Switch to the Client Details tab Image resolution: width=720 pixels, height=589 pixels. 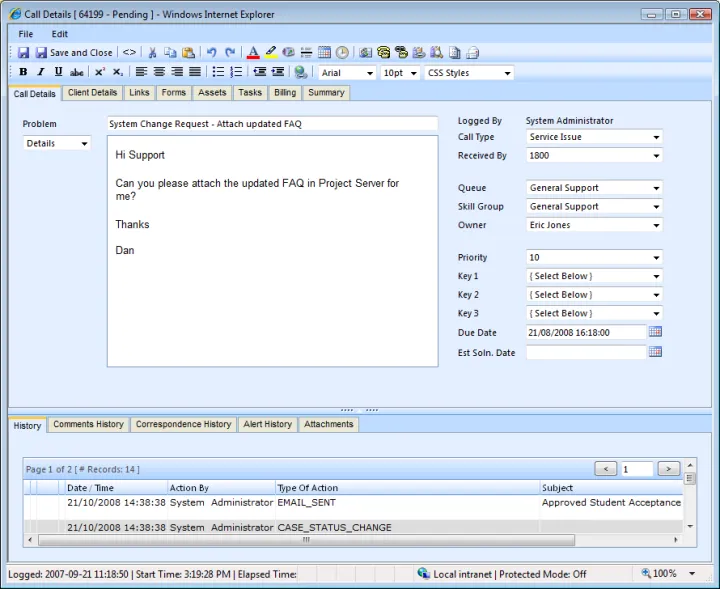coord(92,93)
